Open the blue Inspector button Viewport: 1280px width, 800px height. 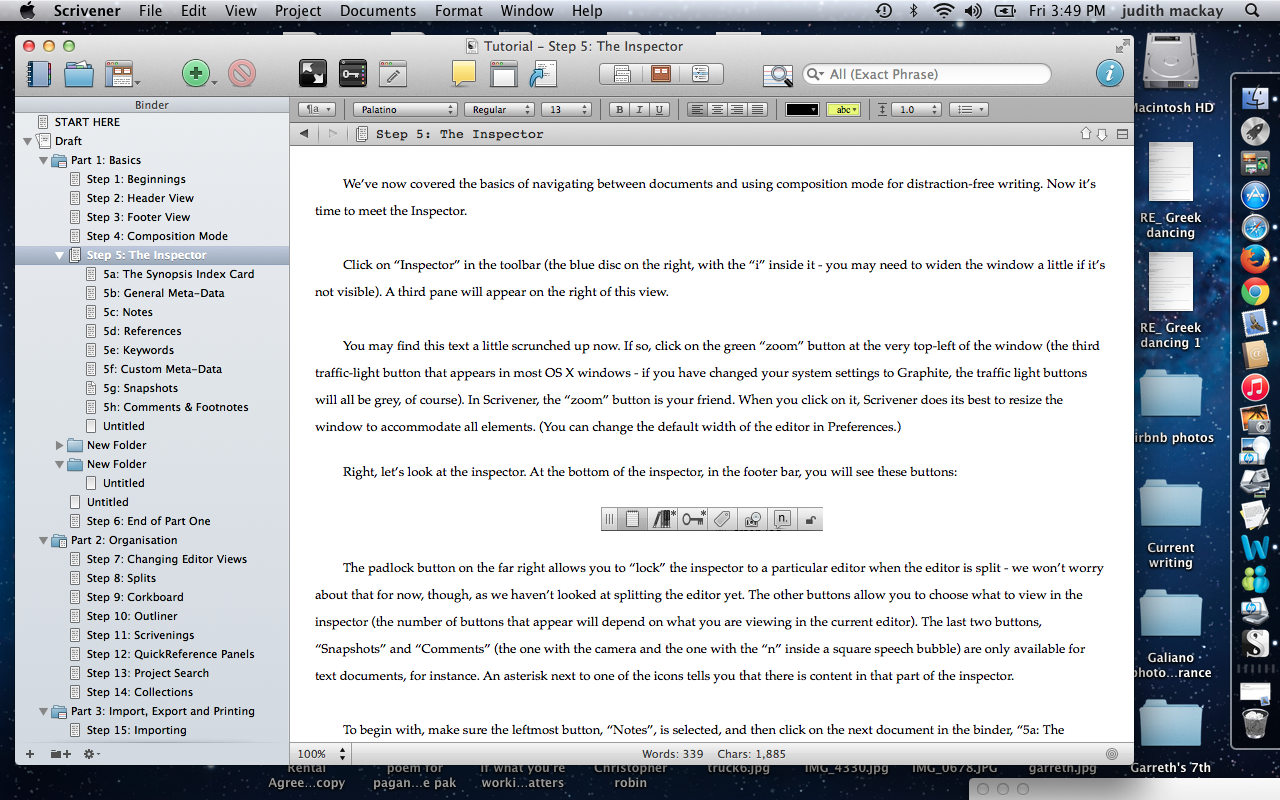pyautogui.click(x=1109, y=73)
